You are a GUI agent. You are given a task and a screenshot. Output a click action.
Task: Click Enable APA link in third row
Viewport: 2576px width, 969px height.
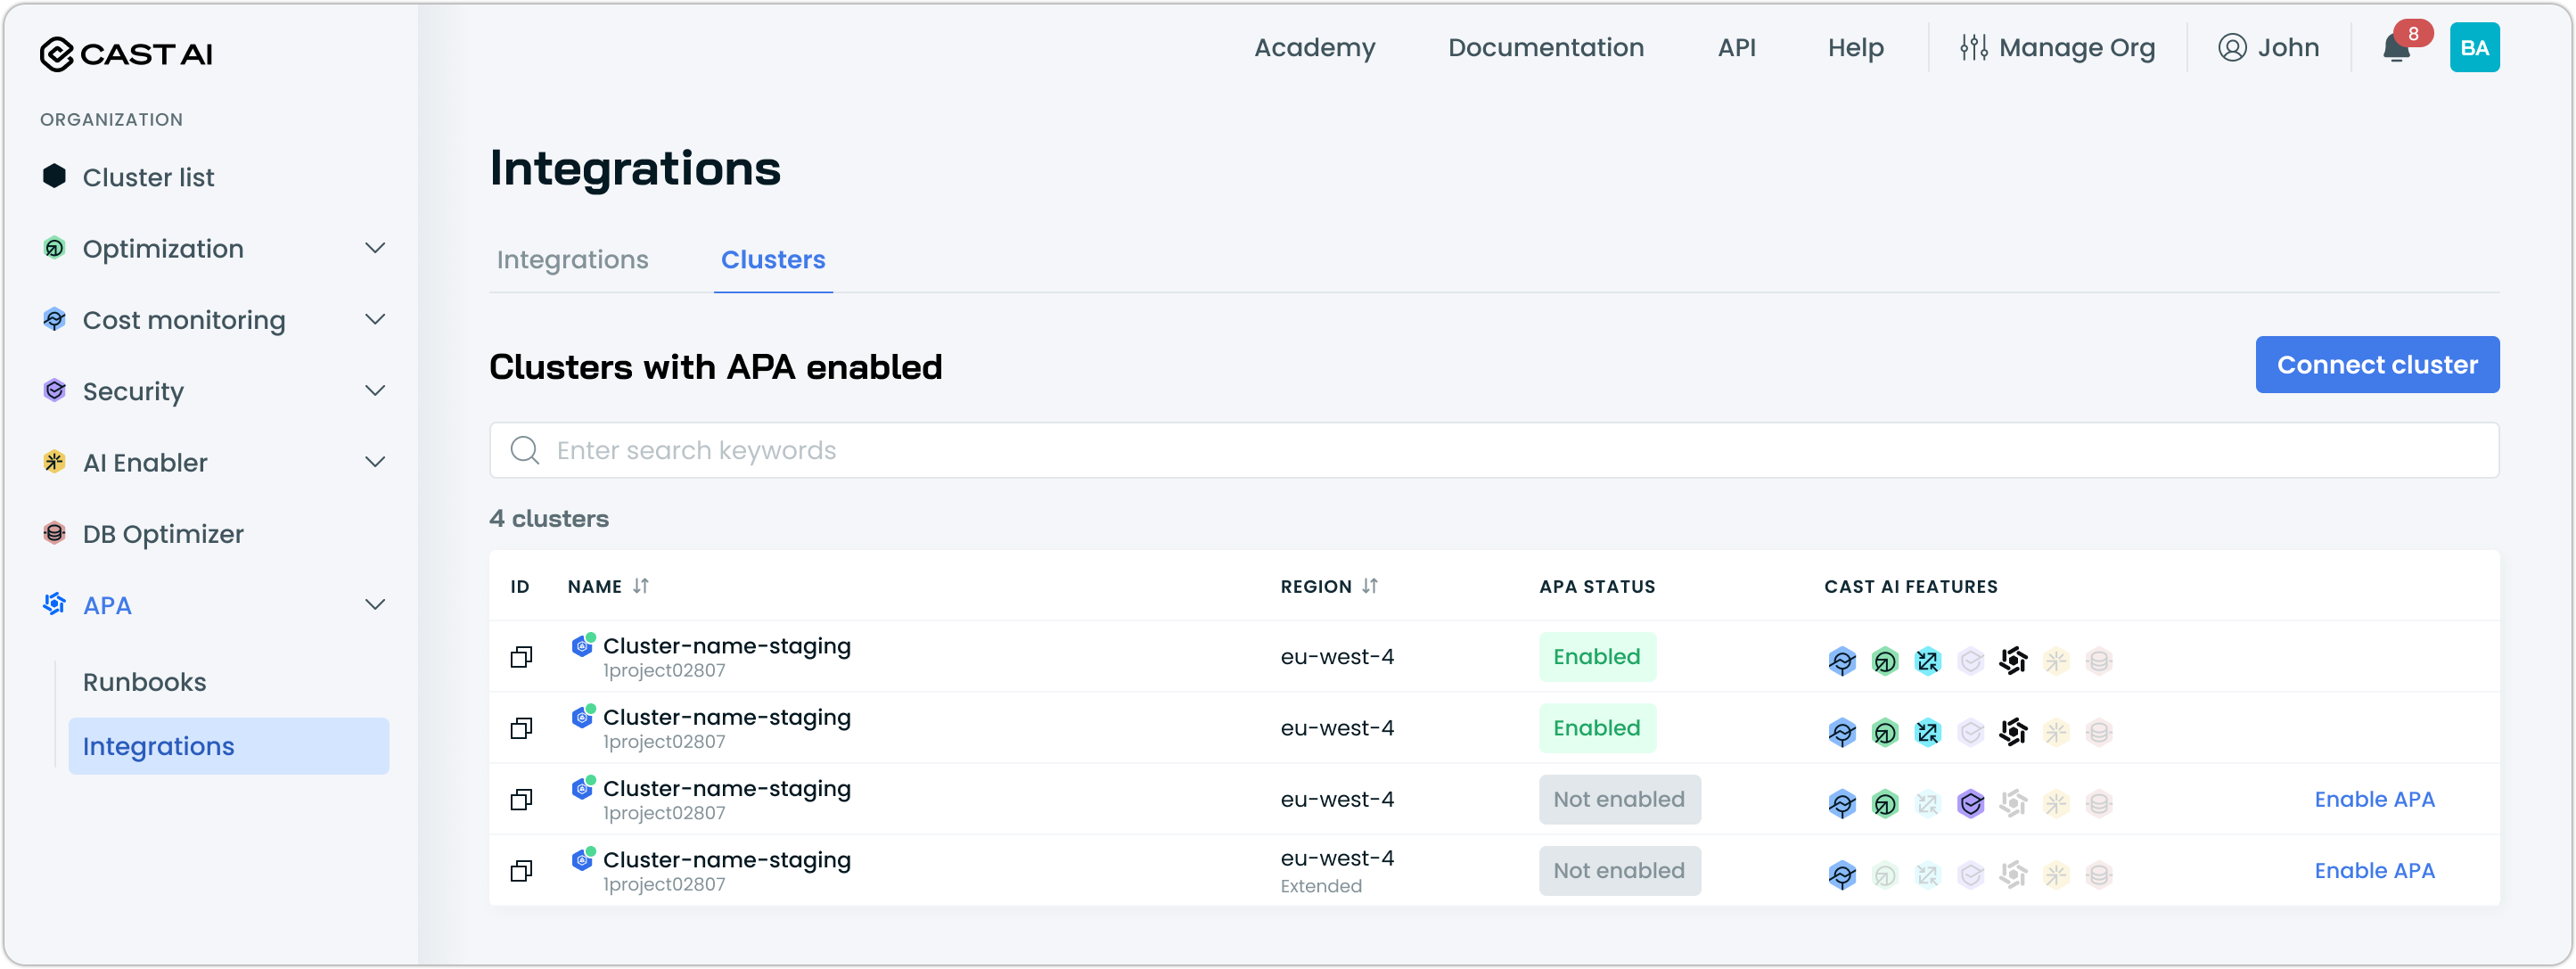[2373, 799]
